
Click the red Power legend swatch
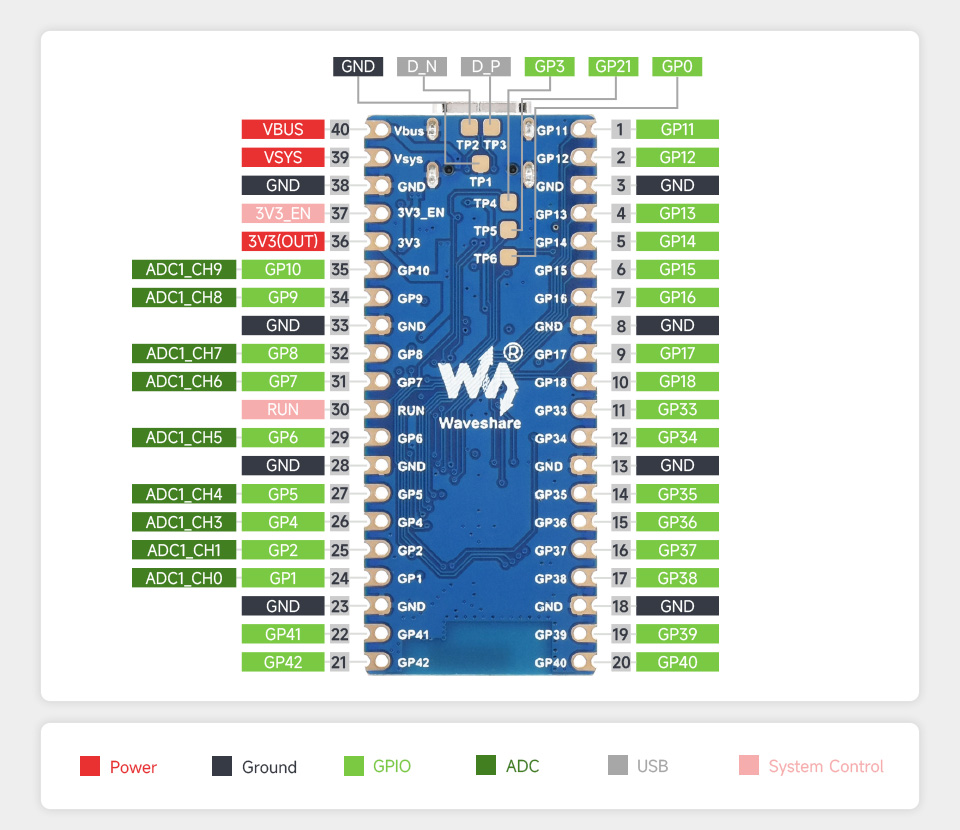coord(91,765)
